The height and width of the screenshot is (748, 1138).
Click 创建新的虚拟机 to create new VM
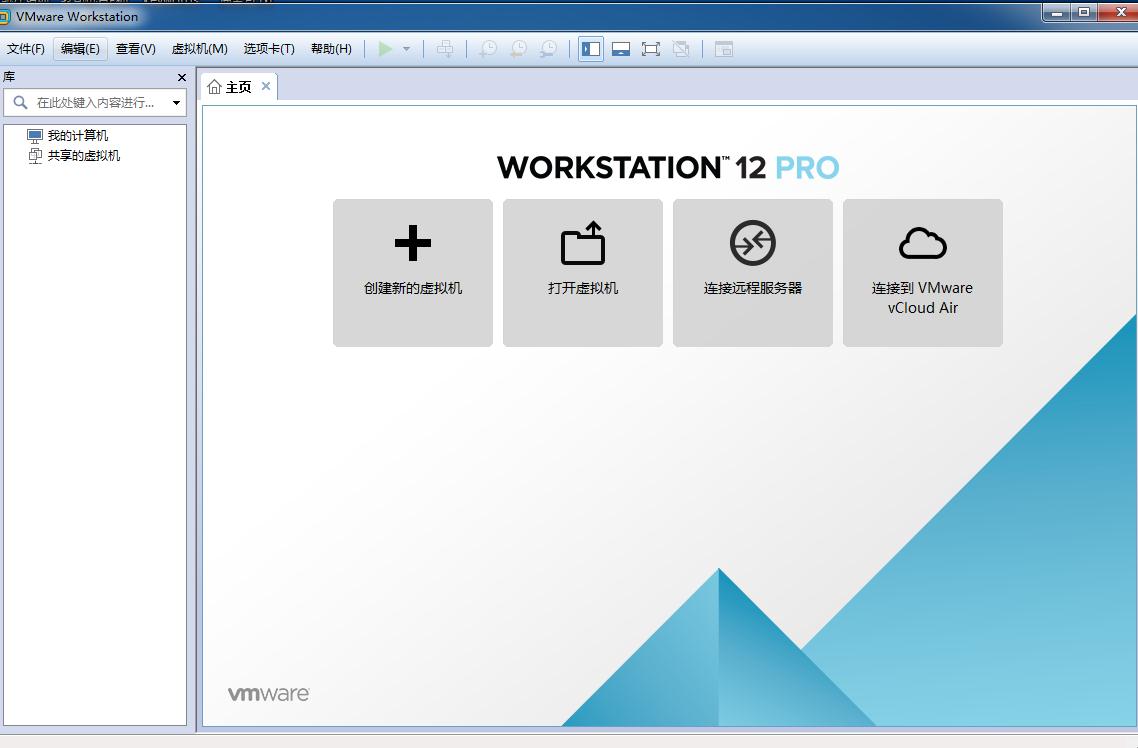tap(412, 272)
